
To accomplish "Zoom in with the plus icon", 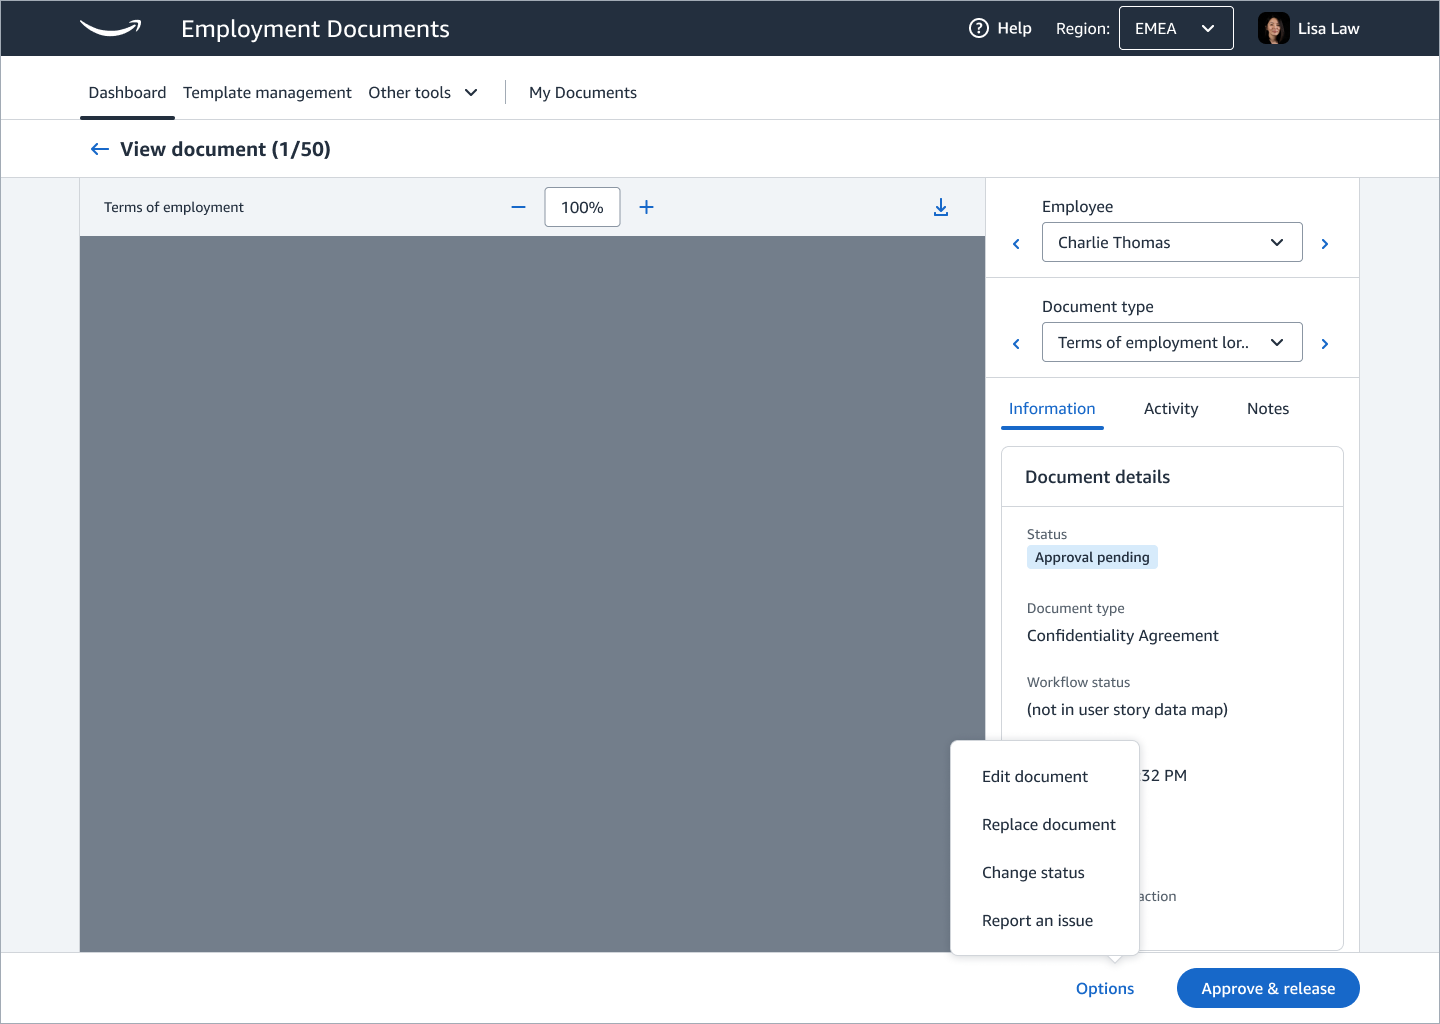I will point(646,207).
